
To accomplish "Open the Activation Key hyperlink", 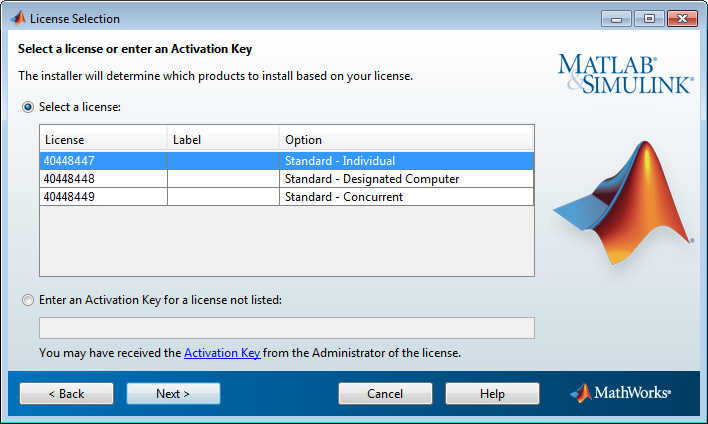I will click(x=222, y=353).
